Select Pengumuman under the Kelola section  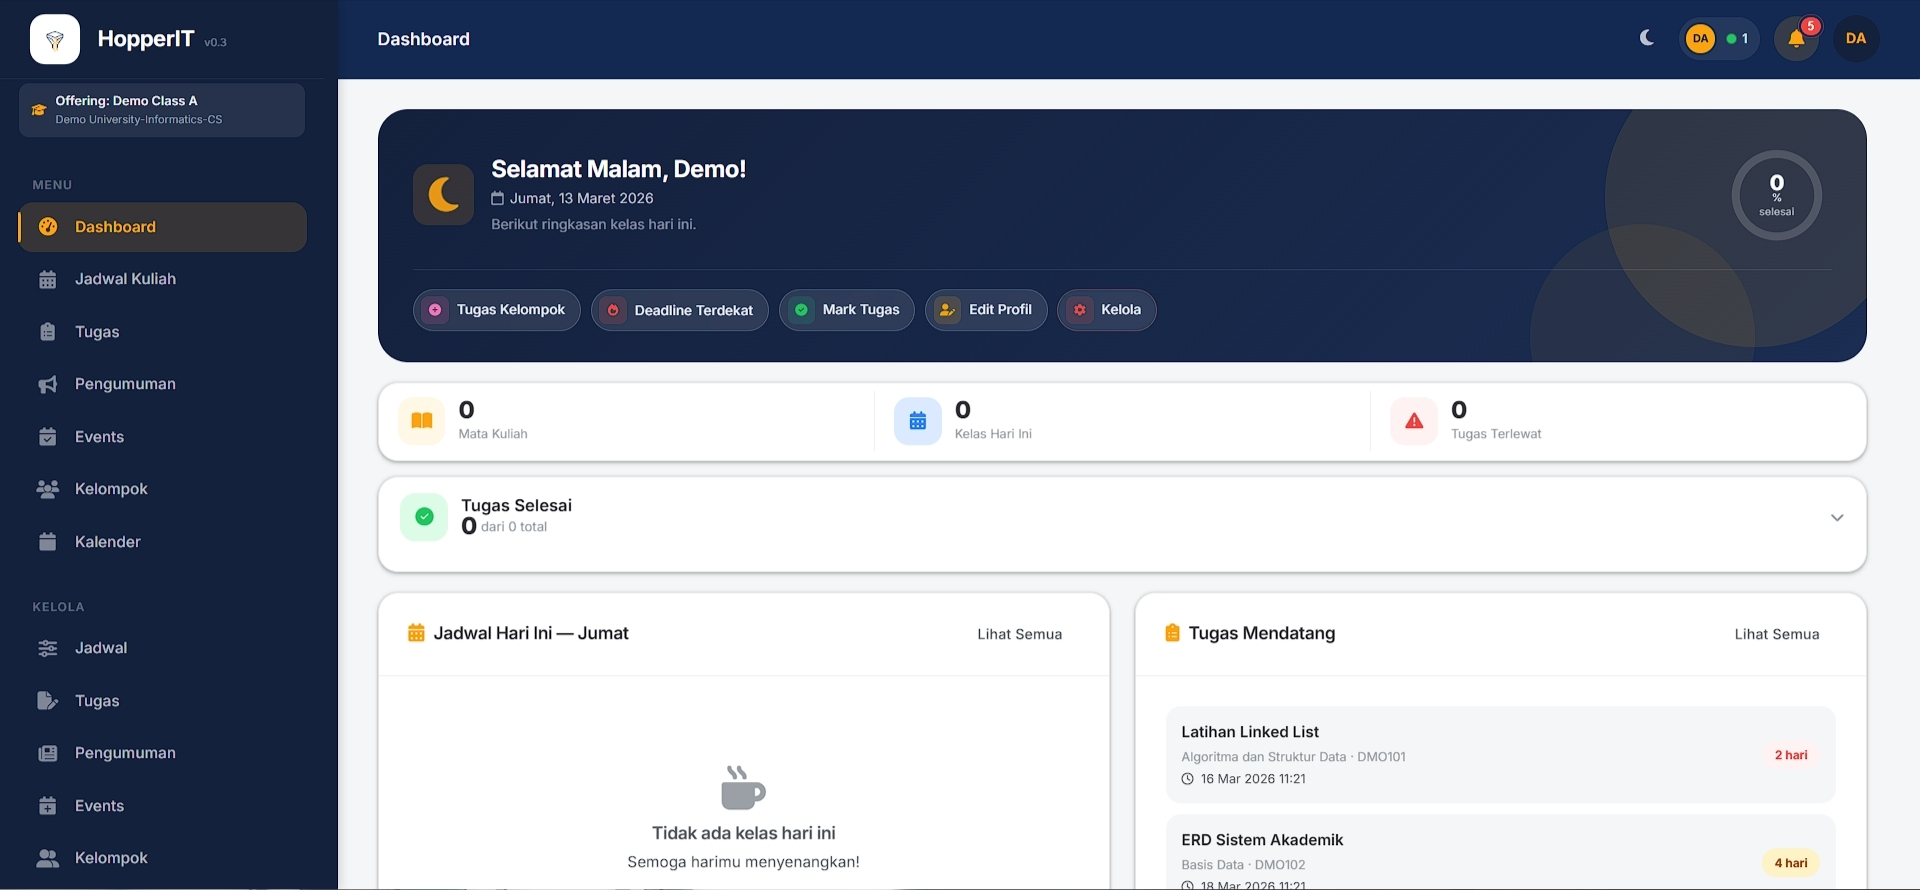point(125,753)
